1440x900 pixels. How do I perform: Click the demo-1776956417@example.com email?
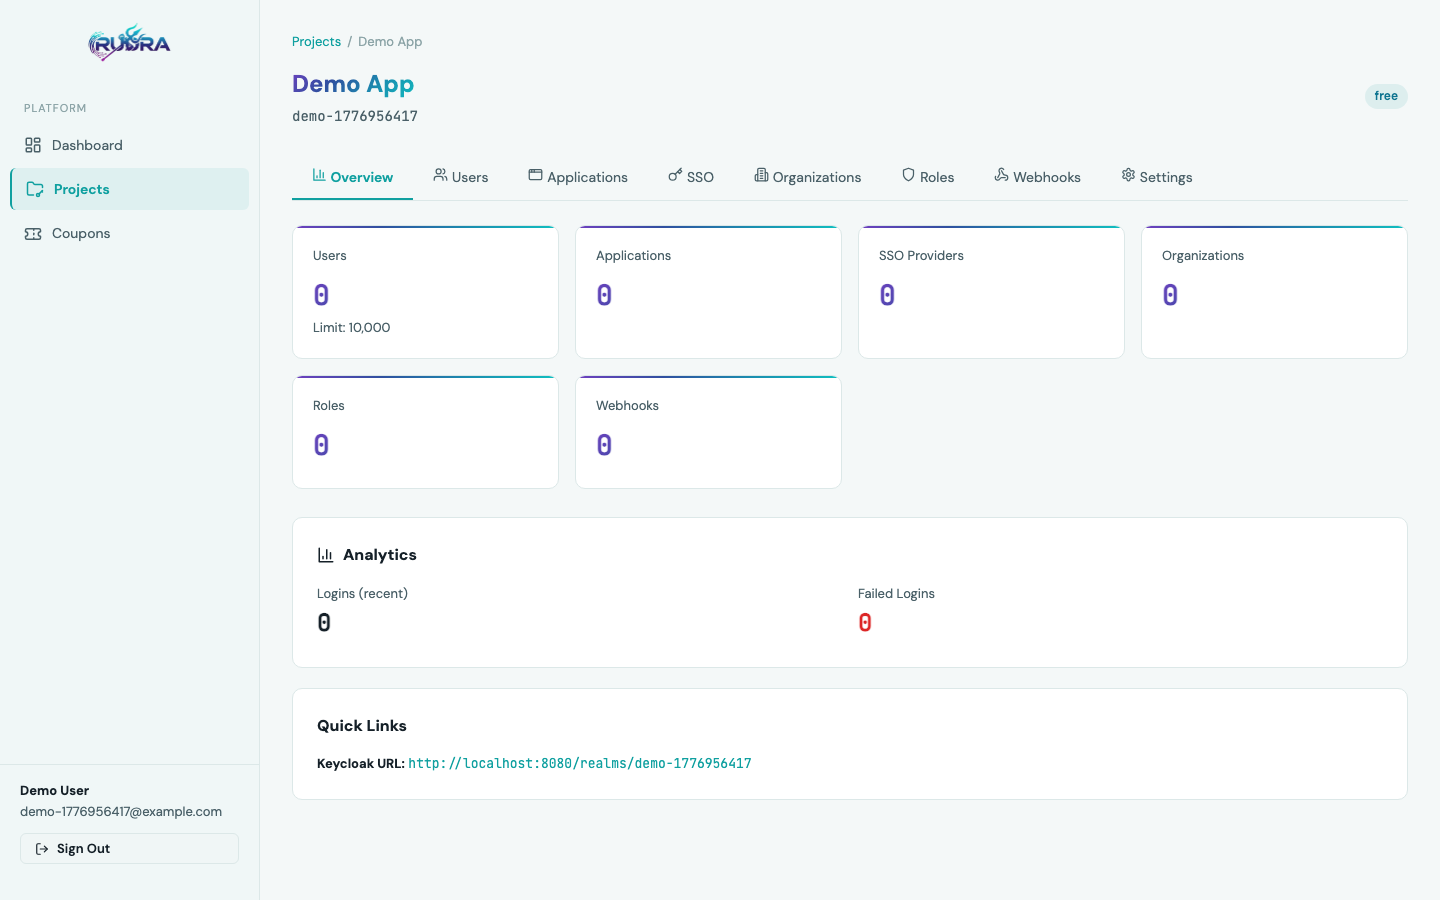click(121, 811)
